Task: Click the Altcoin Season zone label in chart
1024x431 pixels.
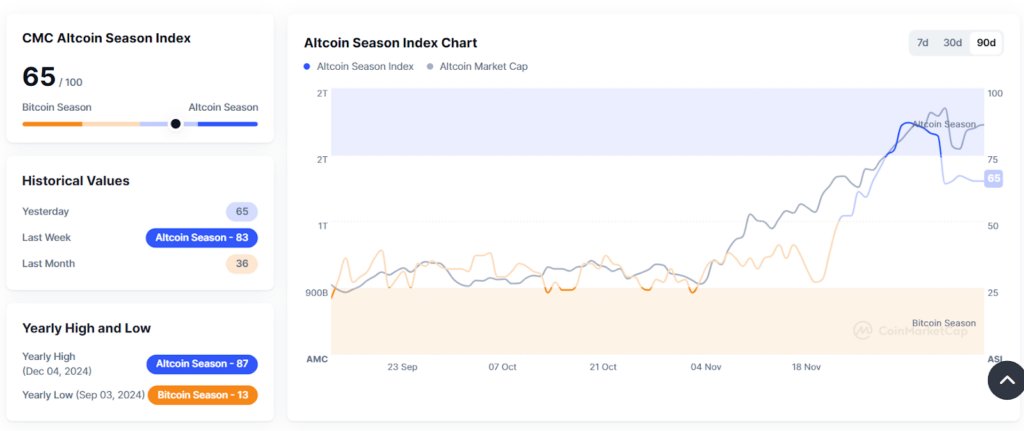Action: (x=944, y=124)
